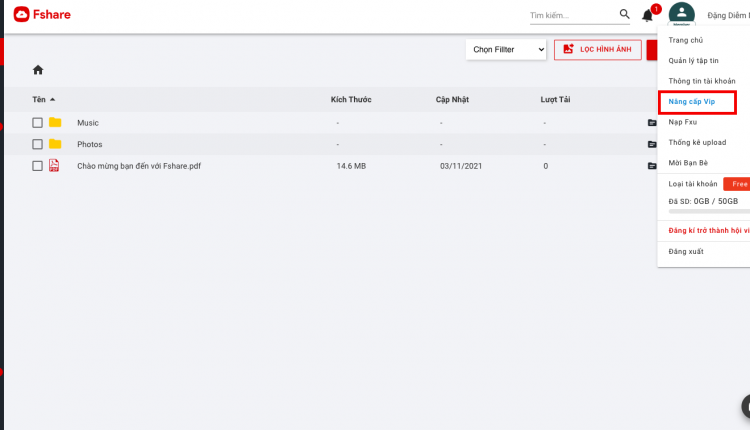
Task: Click the detail icon in the Photos row
Action: pyautogui.click(x=652, y=144)
